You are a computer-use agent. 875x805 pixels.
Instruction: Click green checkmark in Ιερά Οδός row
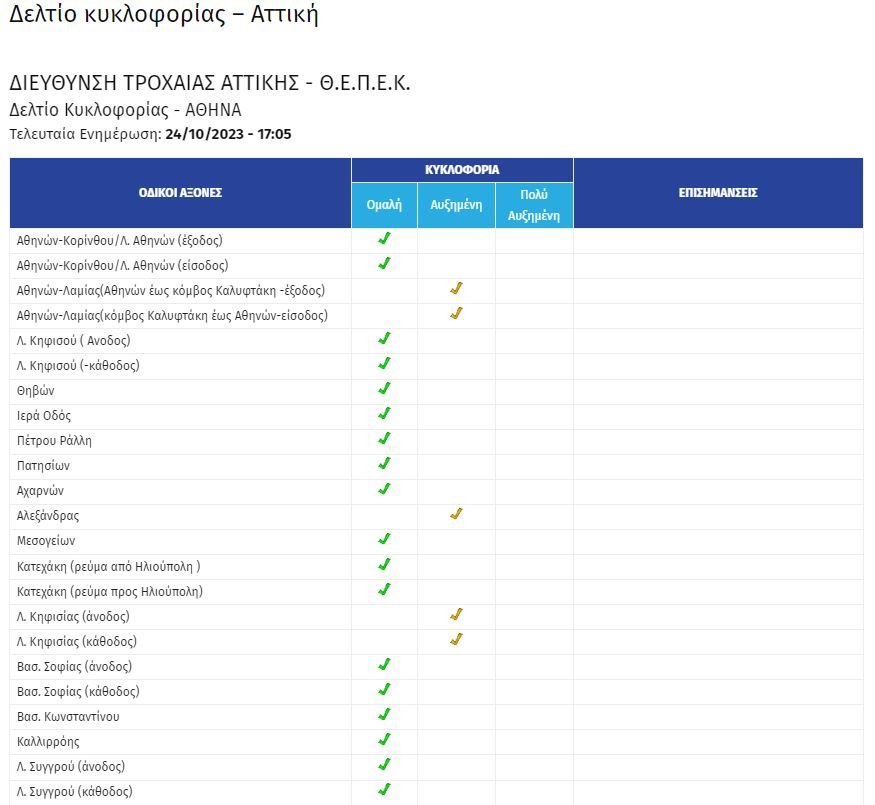[384, 414]
